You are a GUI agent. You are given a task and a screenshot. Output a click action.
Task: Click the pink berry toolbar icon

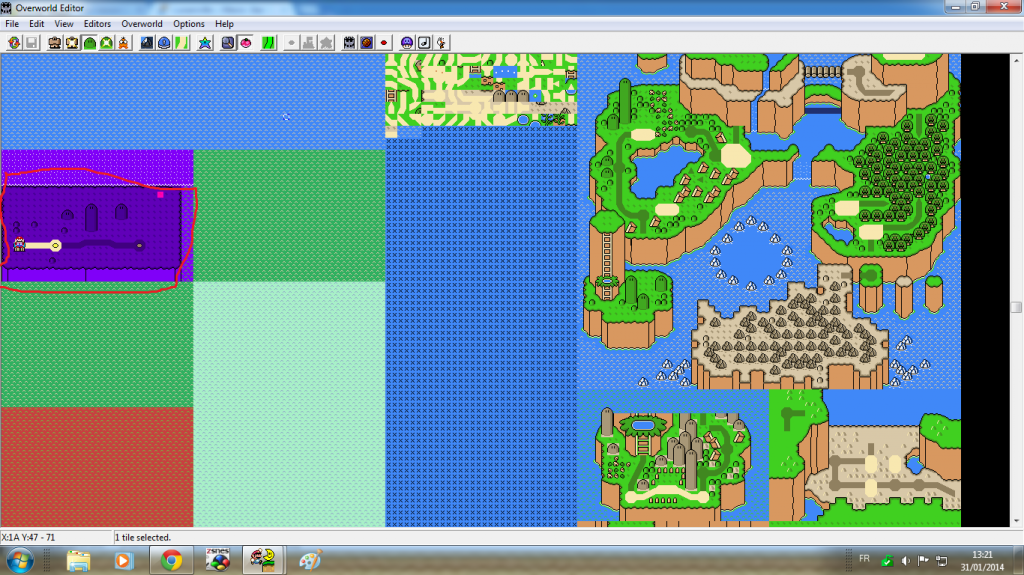[x=246, y=43]
